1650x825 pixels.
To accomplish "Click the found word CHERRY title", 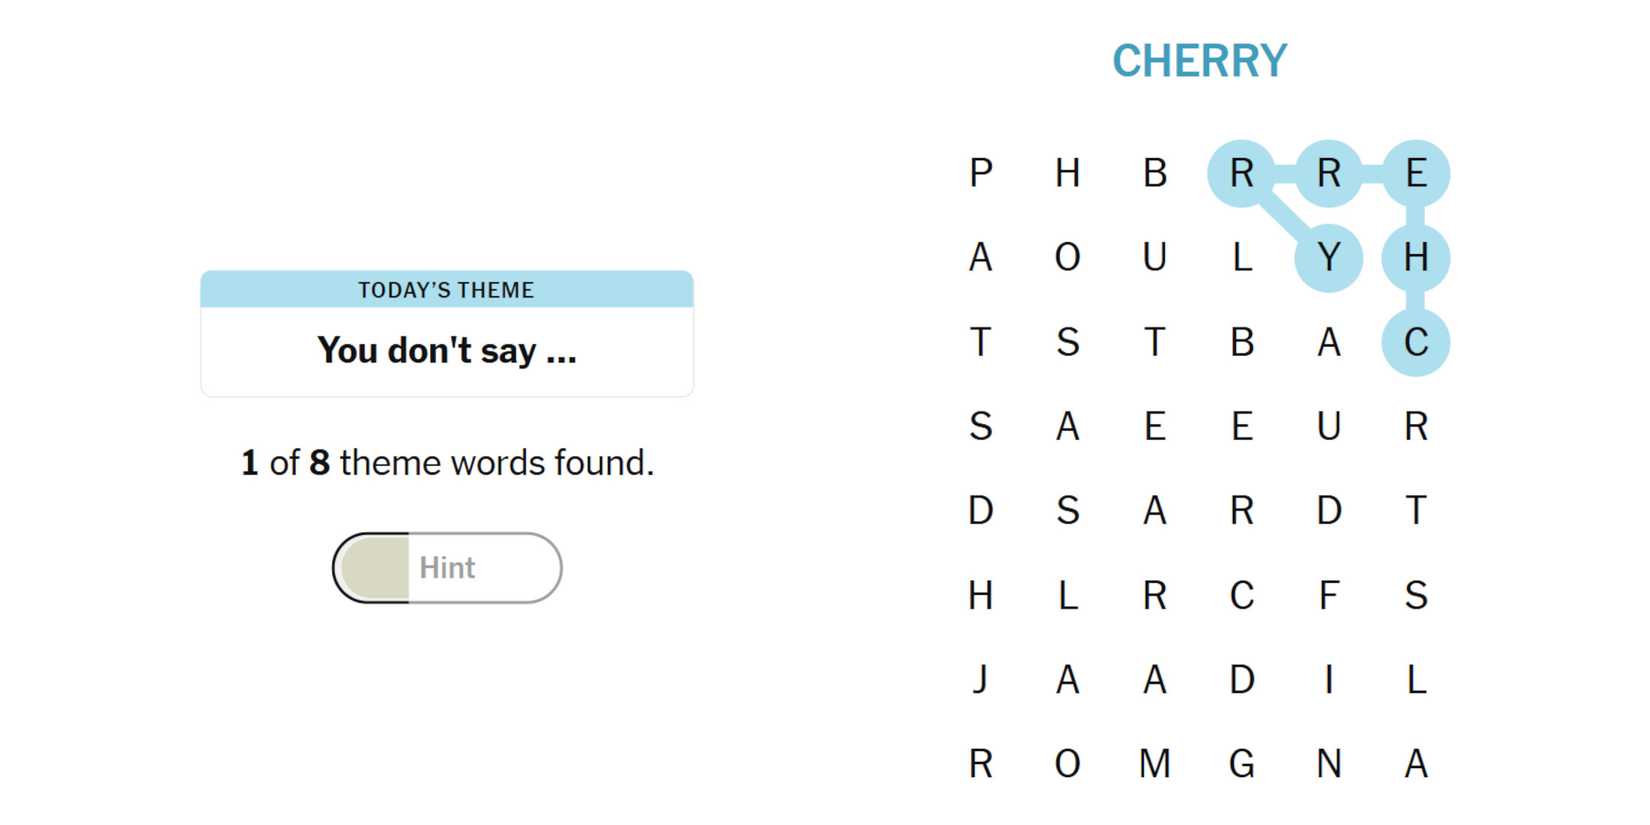I will click(x=1199, y=61).
